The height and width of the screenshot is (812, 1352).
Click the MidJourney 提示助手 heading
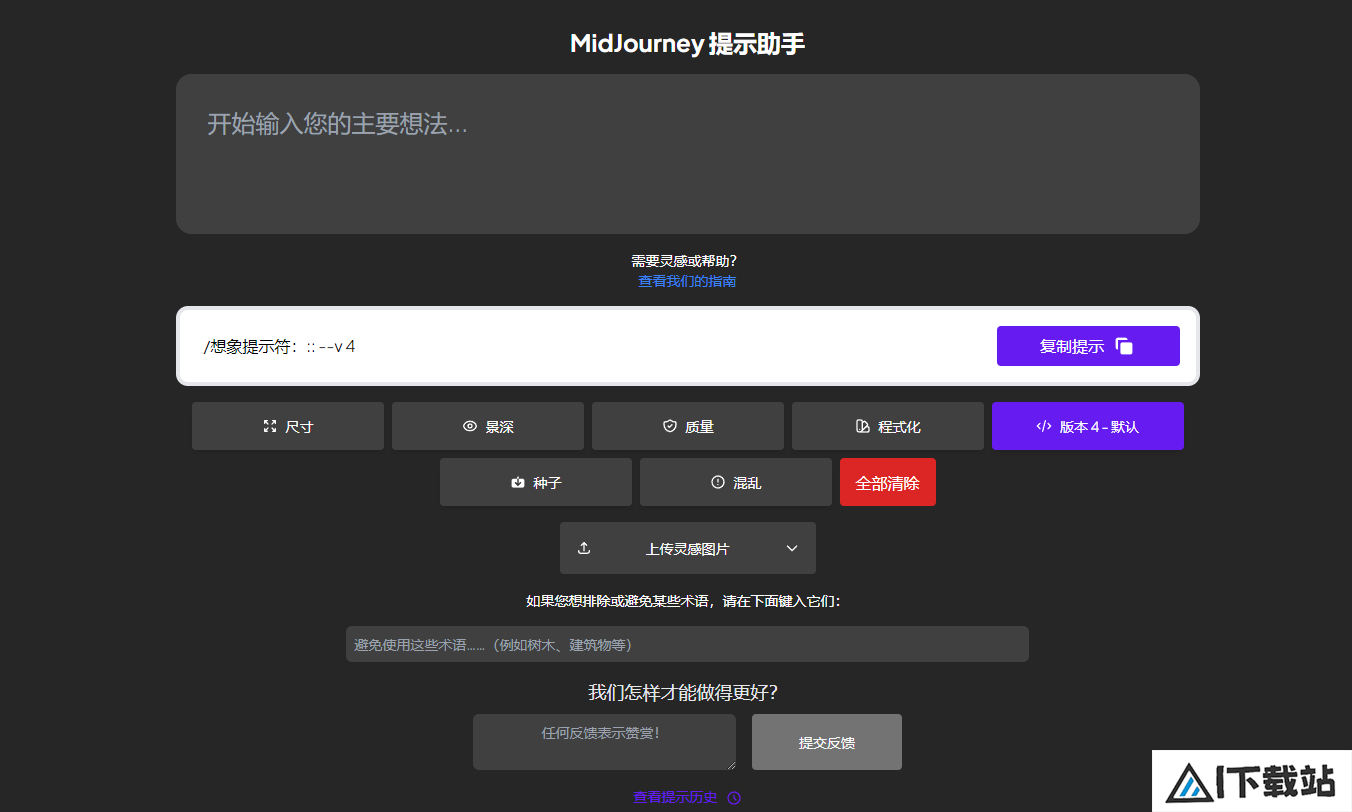[x=688, y=44]
